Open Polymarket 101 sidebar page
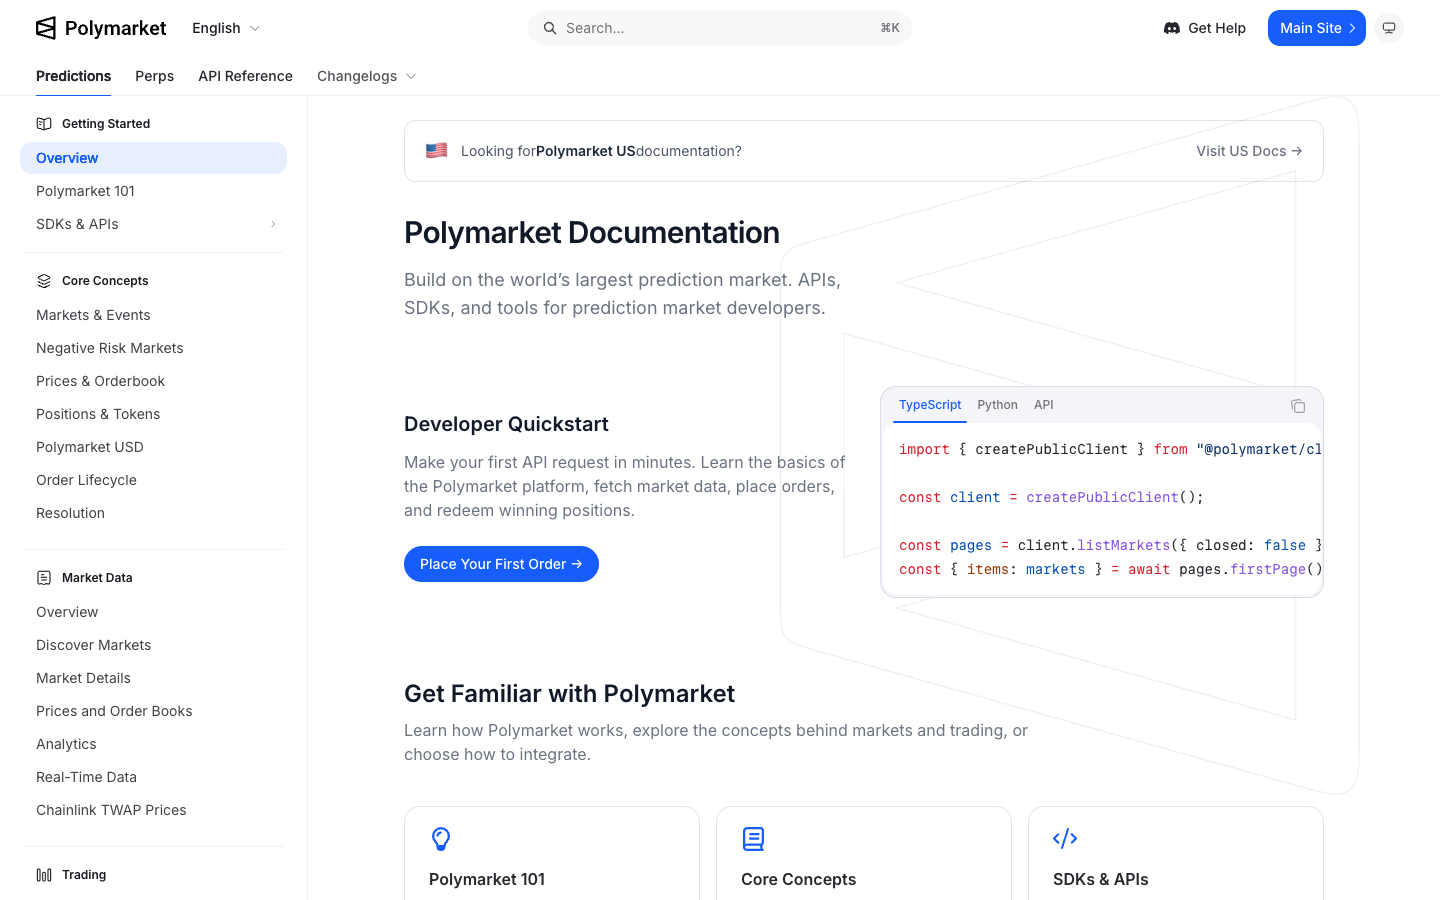Viewport: 1440px width, 900px height. pos(153,191)
